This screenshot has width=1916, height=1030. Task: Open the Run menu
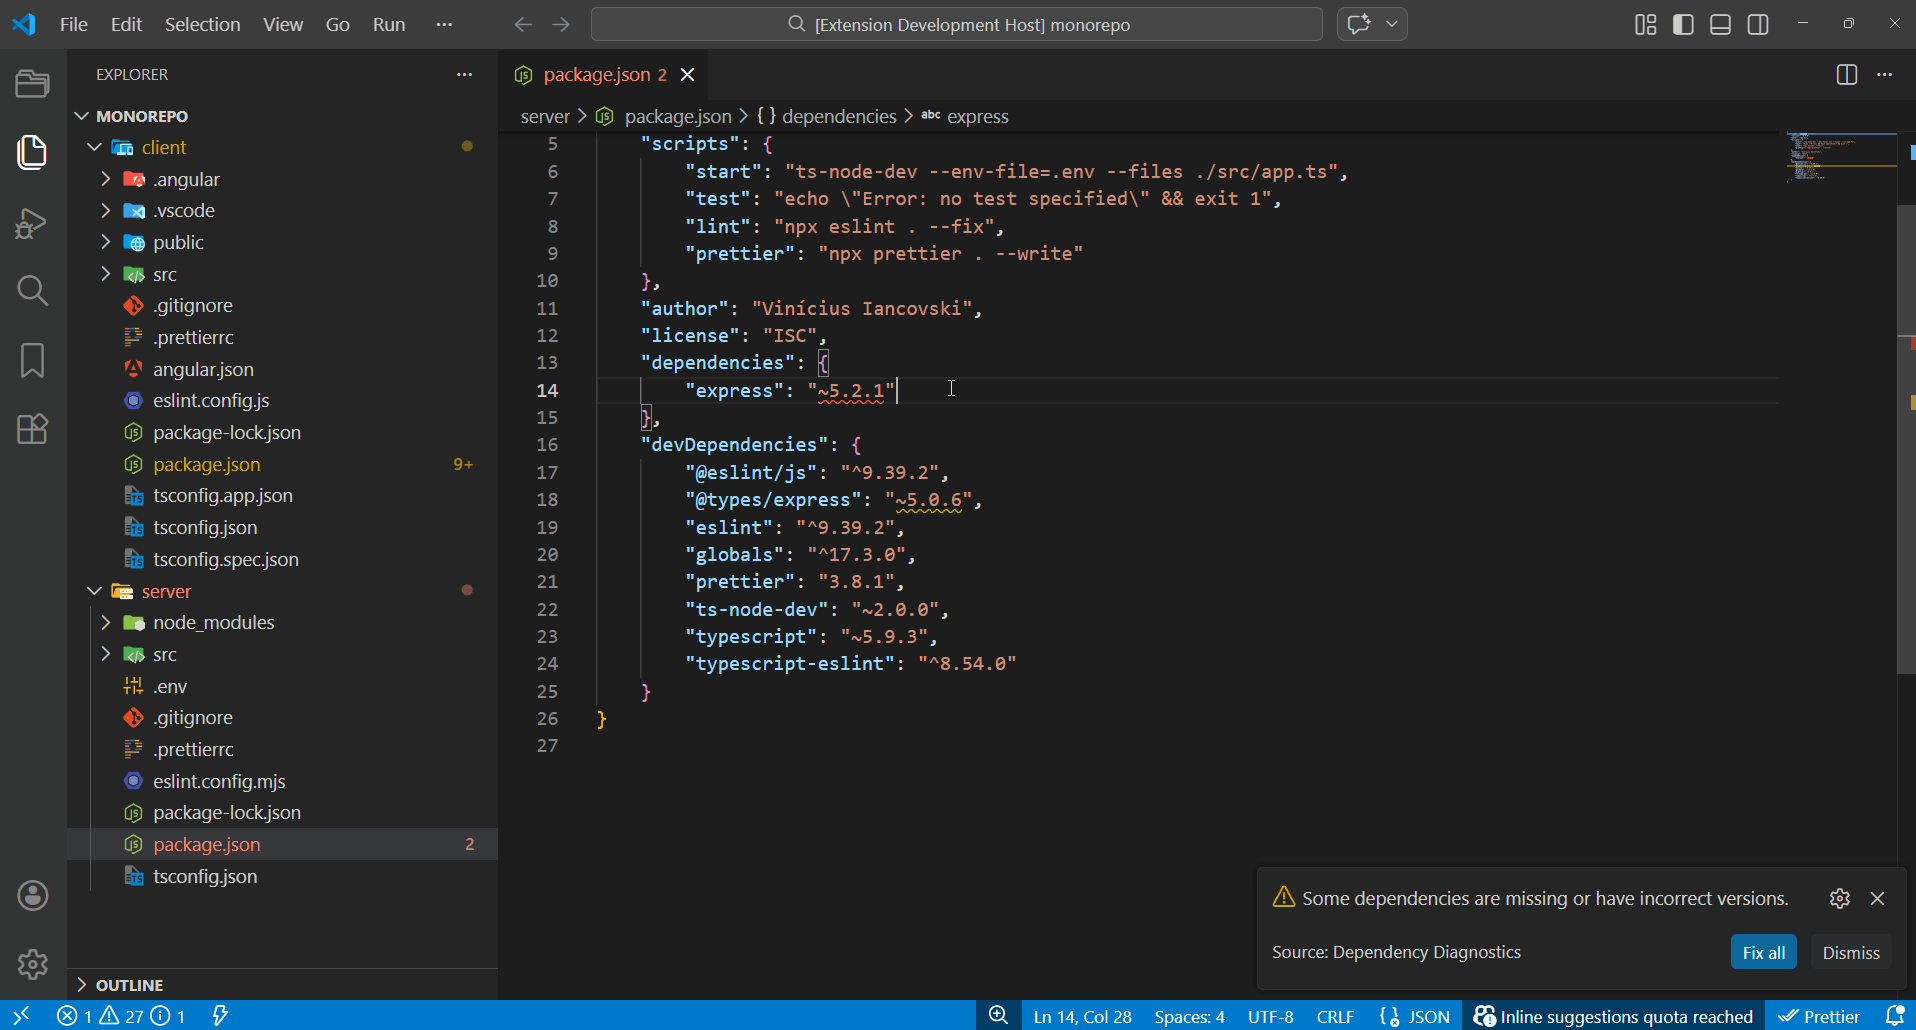[389, 24]
